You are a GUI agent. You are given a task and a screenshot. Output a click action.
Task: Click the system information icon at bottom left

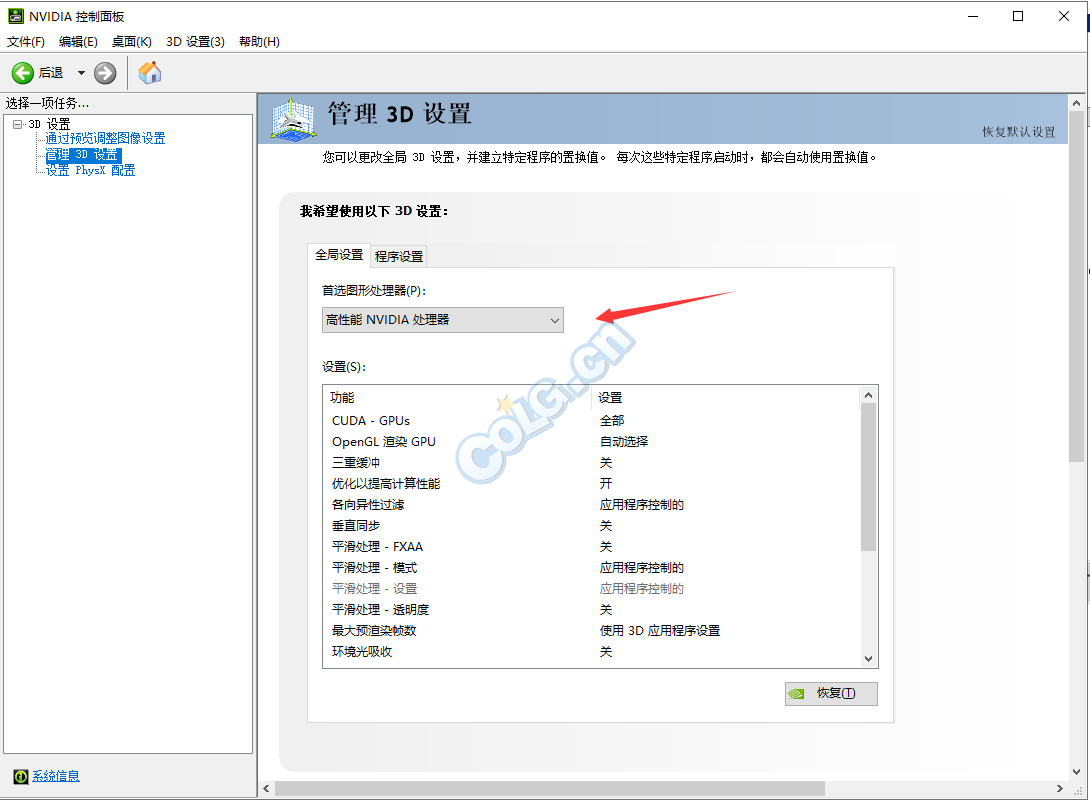[20, 776]
